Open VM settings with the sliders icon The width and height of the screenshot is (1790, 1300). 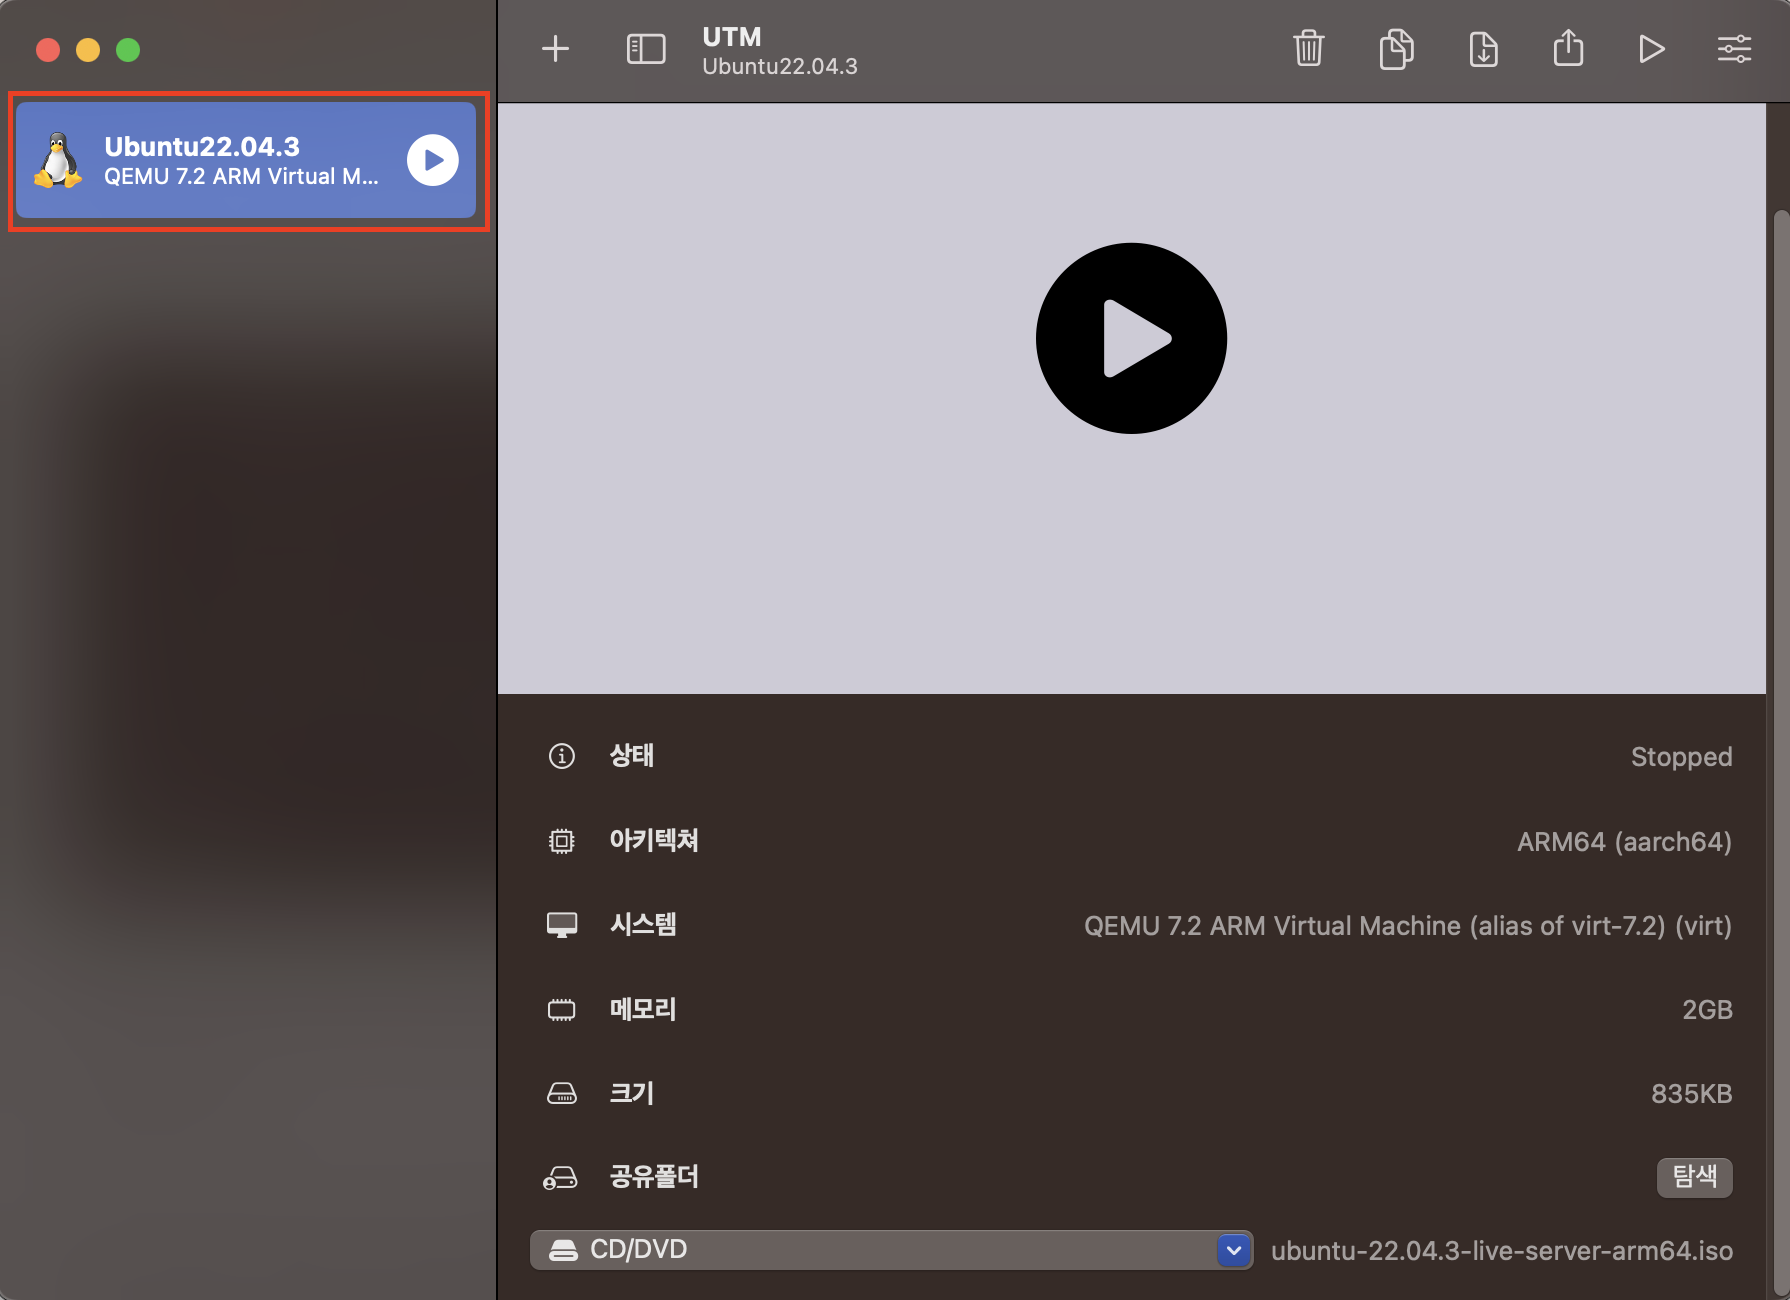pyautogui.click(x=1734, y=49)
